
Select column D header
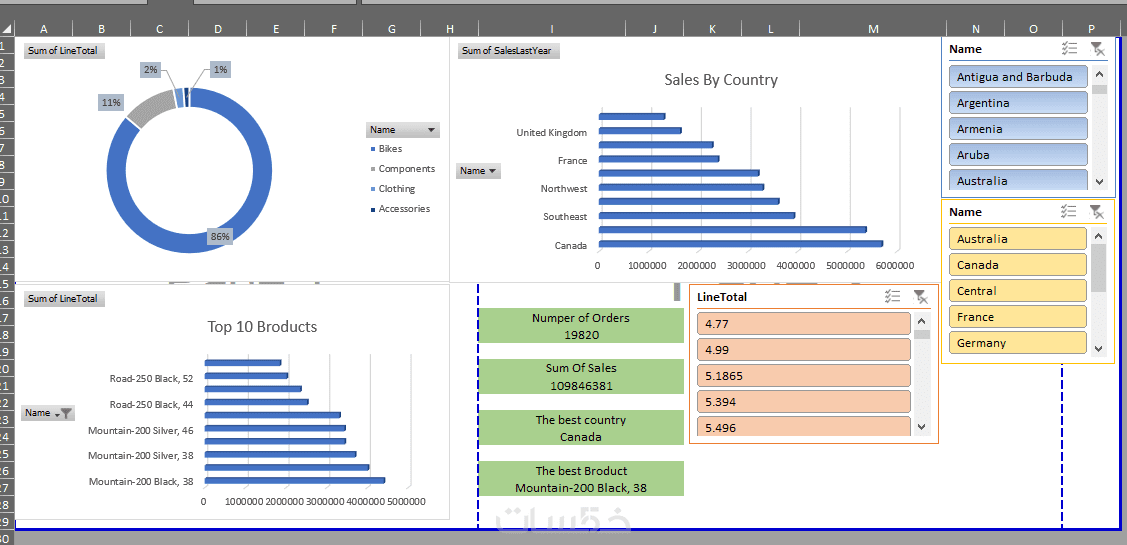click(x=218, y=29)
